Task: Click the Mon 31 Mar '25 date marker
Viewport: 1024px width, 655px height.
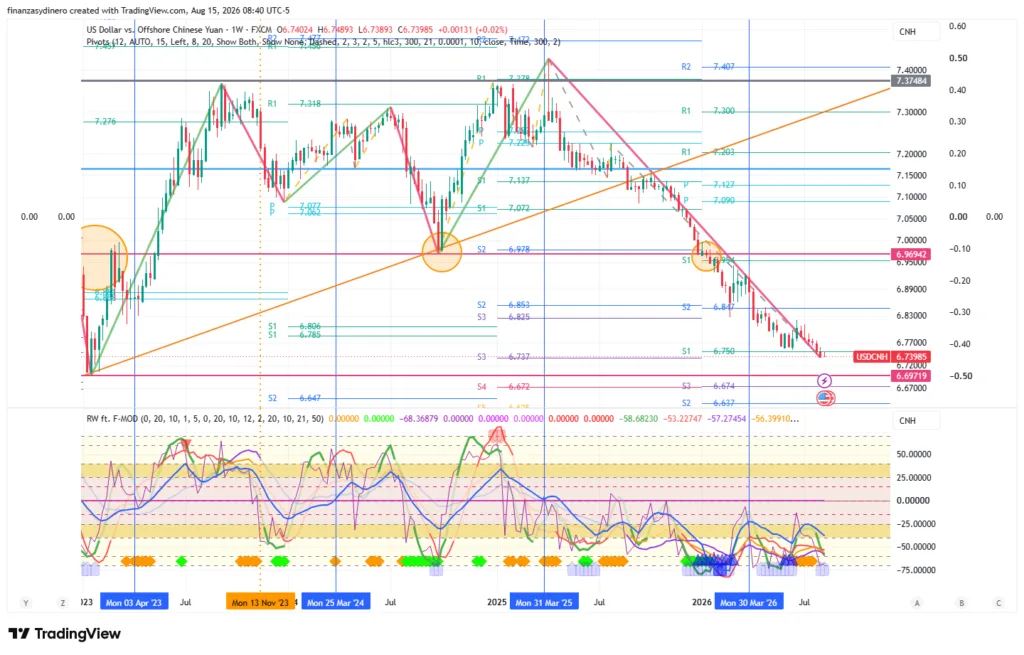Action: pos(544,602)
